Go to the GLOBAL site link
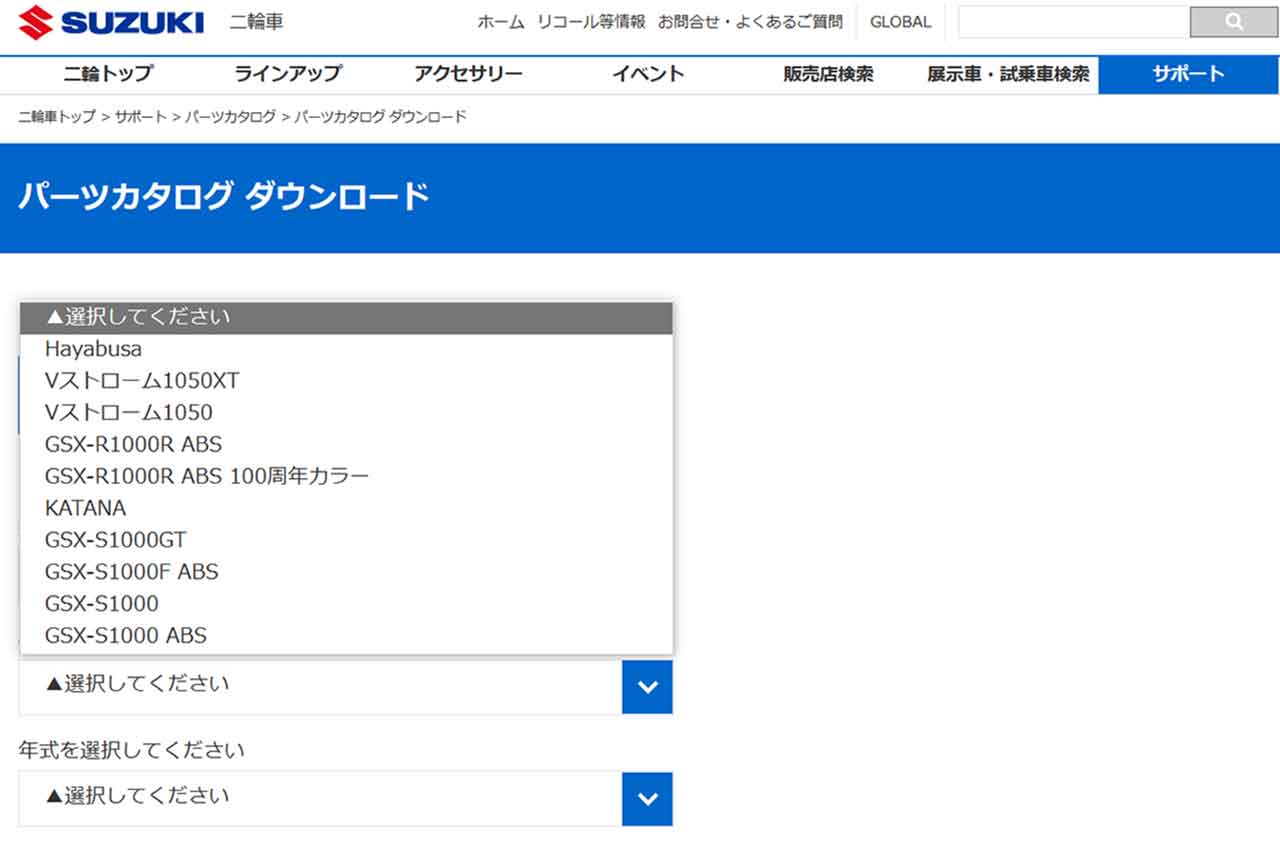 pyautogui.click(x=900, y=21)
